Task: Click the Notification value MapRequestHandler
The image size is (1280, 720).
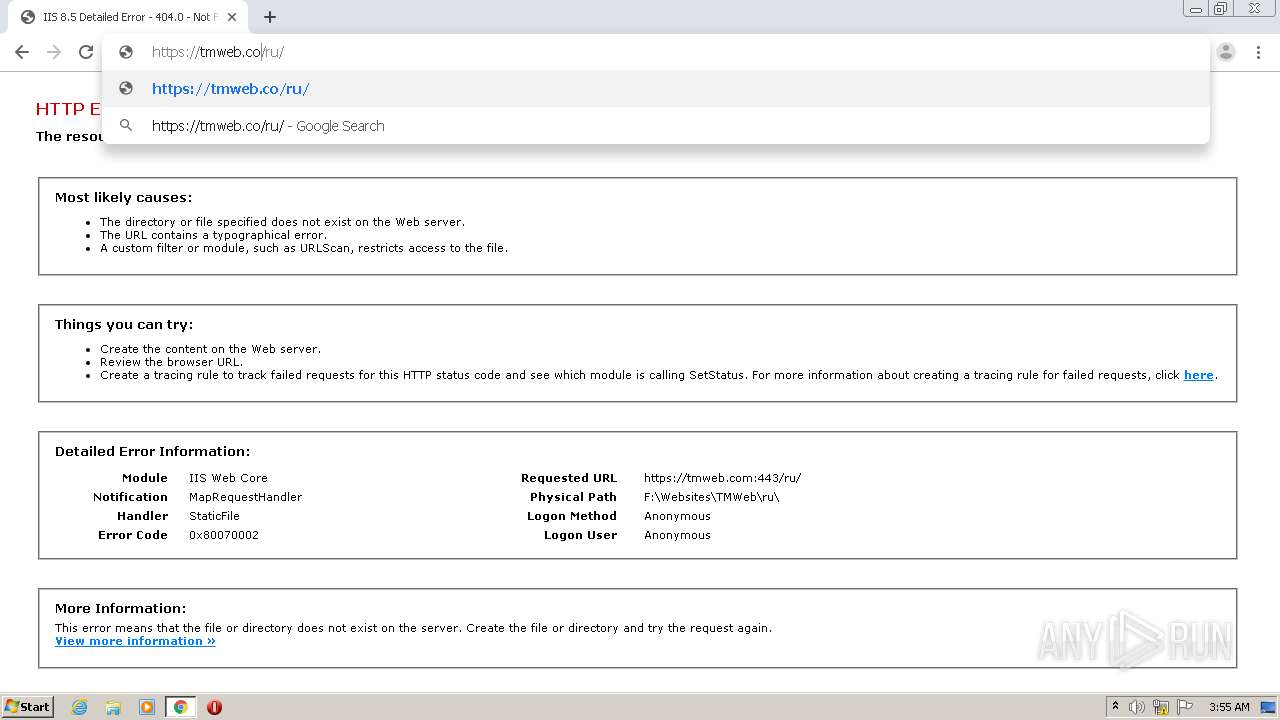Action: 245,497
